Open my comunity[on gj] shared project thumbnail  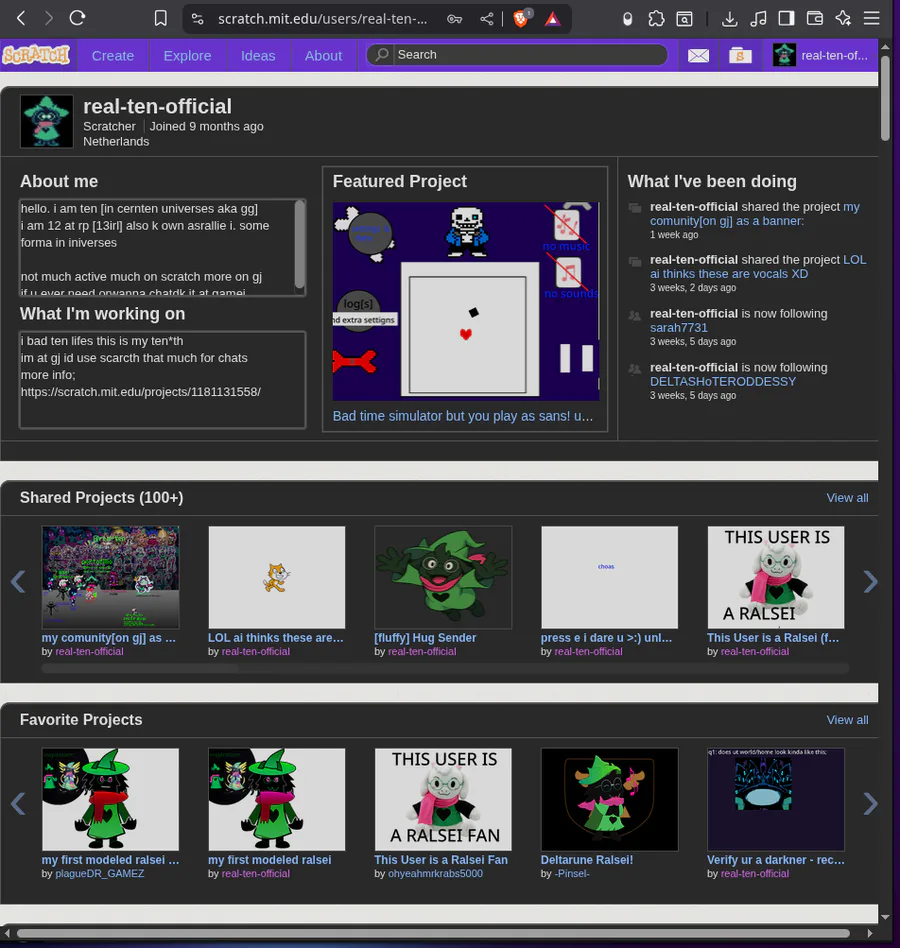111,577
